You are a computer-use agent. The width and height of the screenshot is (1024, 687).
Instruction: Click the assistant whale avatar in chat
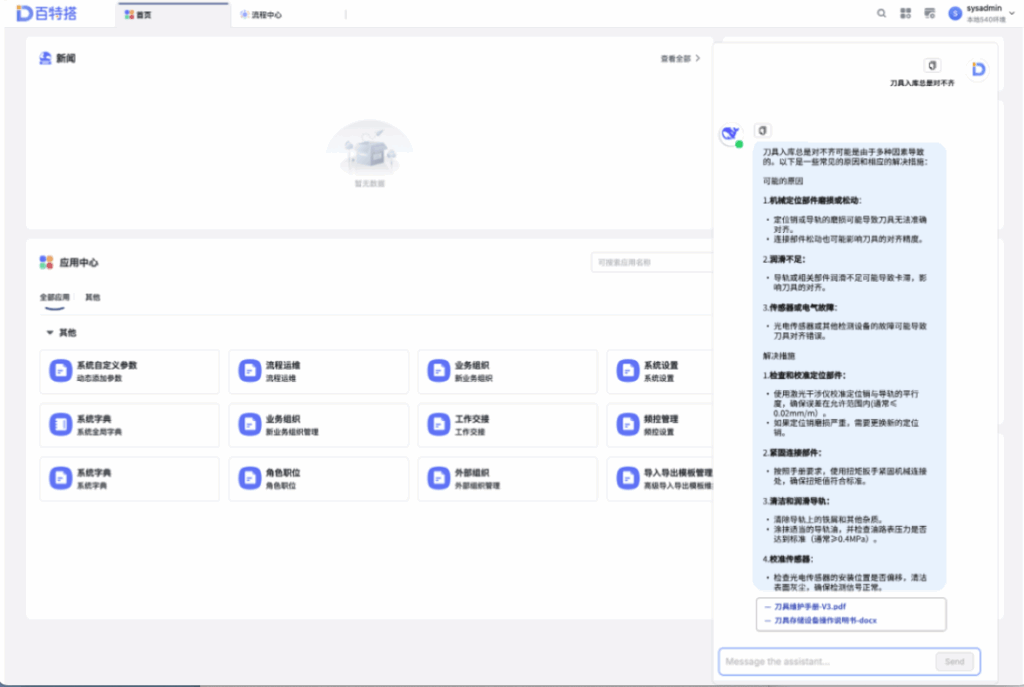(730, 134)
